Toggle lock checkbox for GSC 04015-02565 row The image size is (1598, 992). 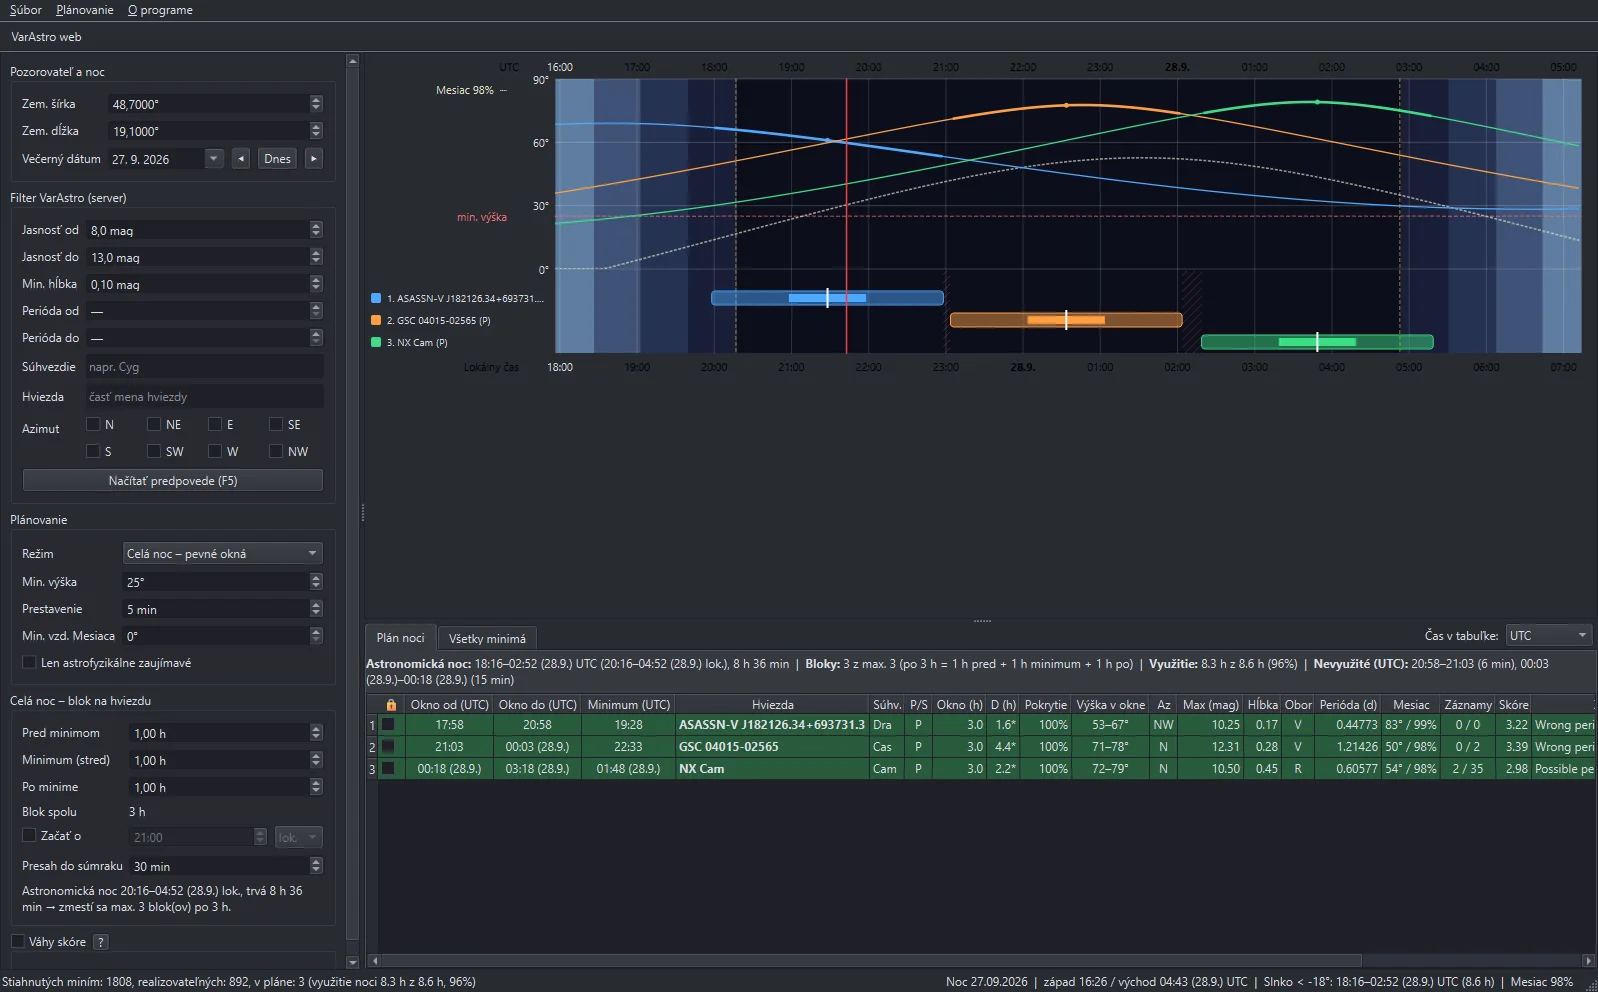(388, 747)
